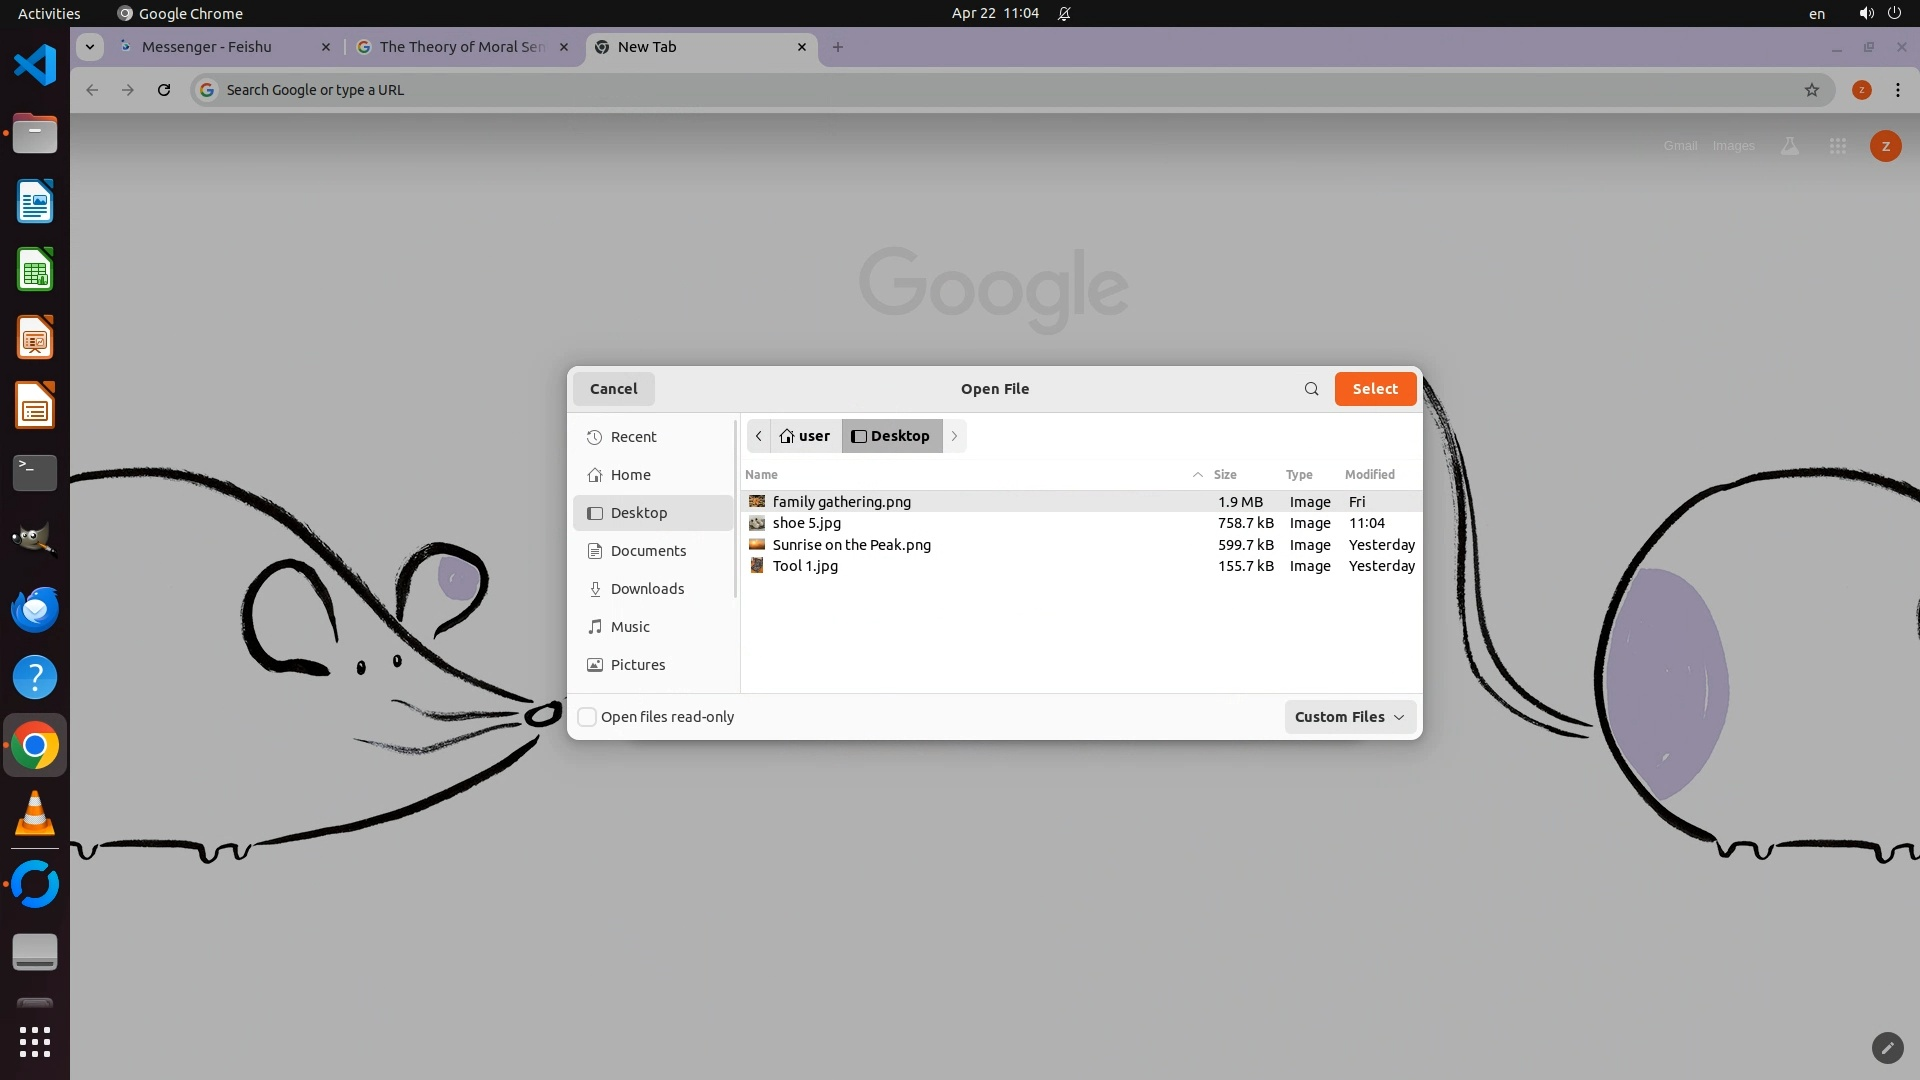Enable Open files read-only checkbox
Image resolution: width=1920 pixels, height=1080 pixels.
tap(588, 717)
